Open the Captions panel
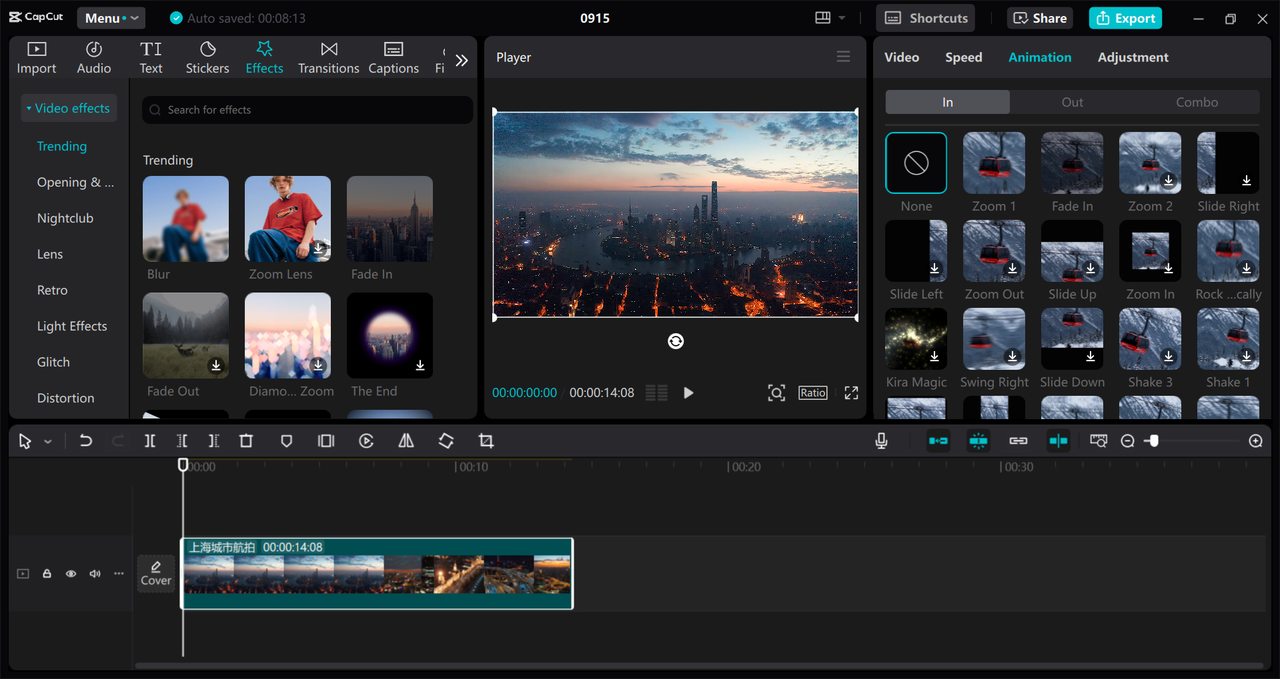Viewport: 1280px width, 679px height. pyautogui.click(x=394, y=58)
